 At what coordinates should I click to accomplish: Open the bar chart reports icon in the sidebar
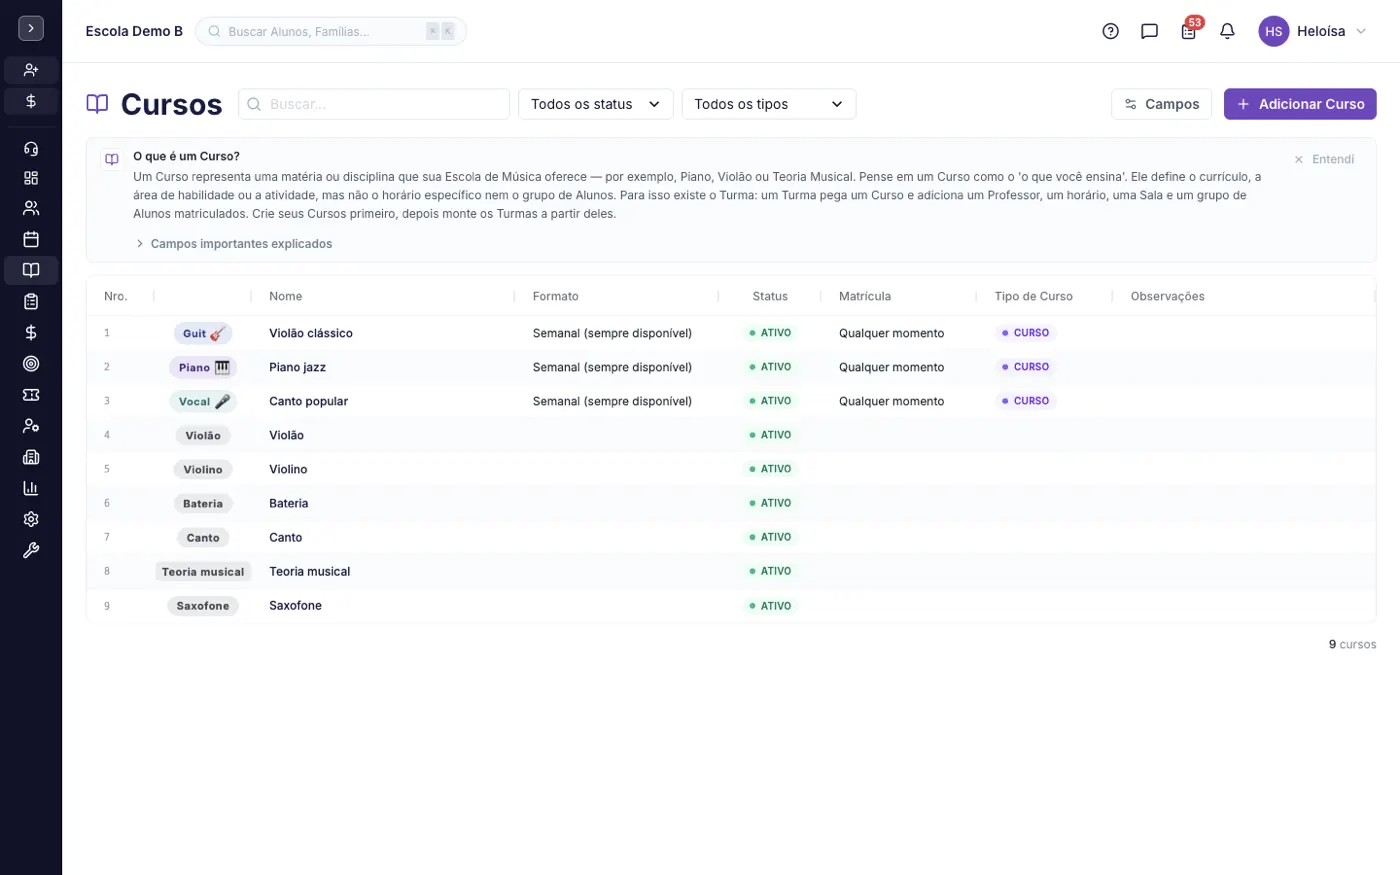pyautogui.click(x=31, y=488)
